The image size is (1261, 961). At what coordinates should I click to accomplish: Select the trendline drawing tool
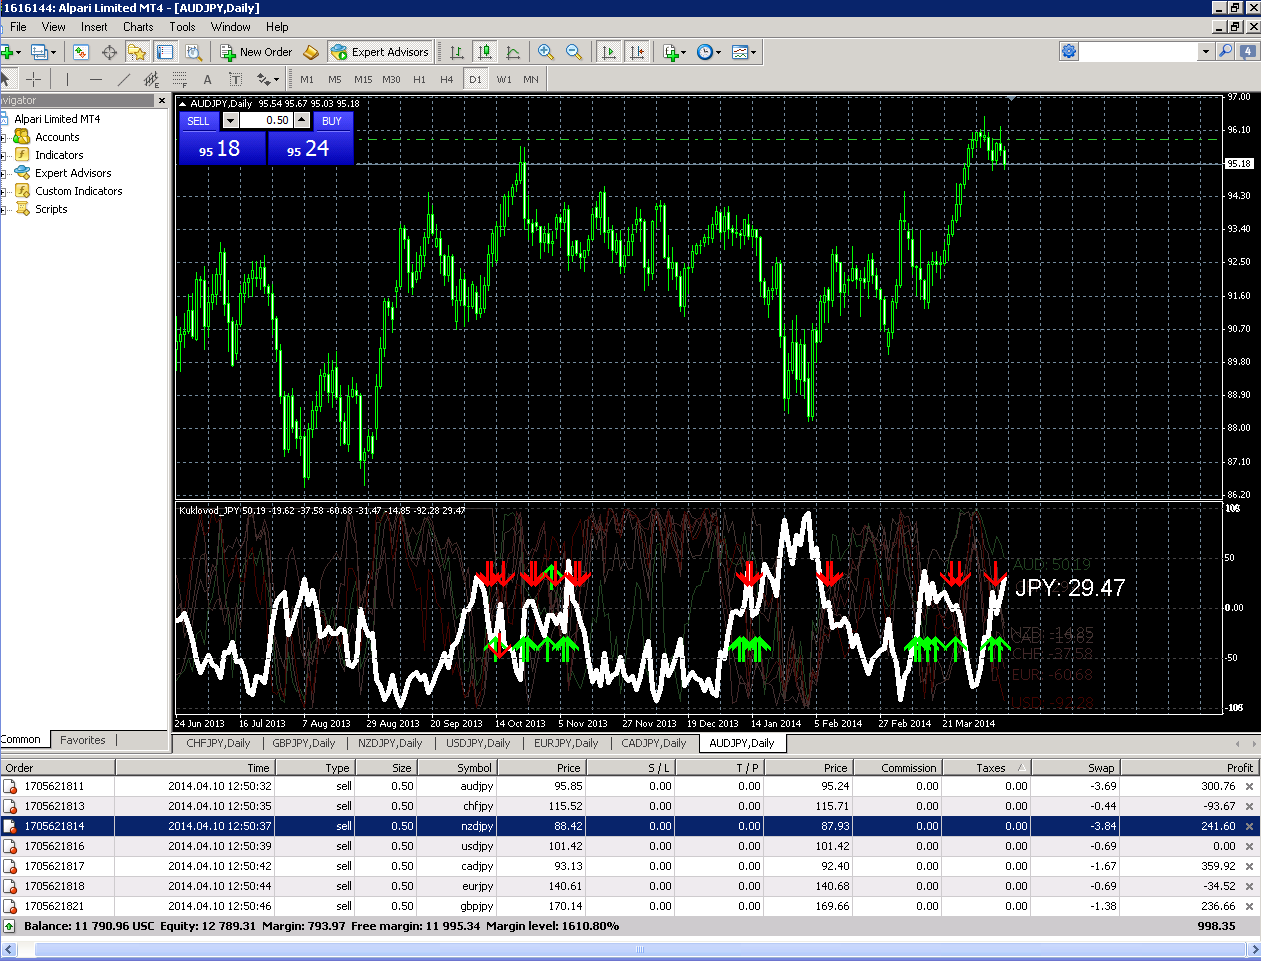tap(123, 79)
